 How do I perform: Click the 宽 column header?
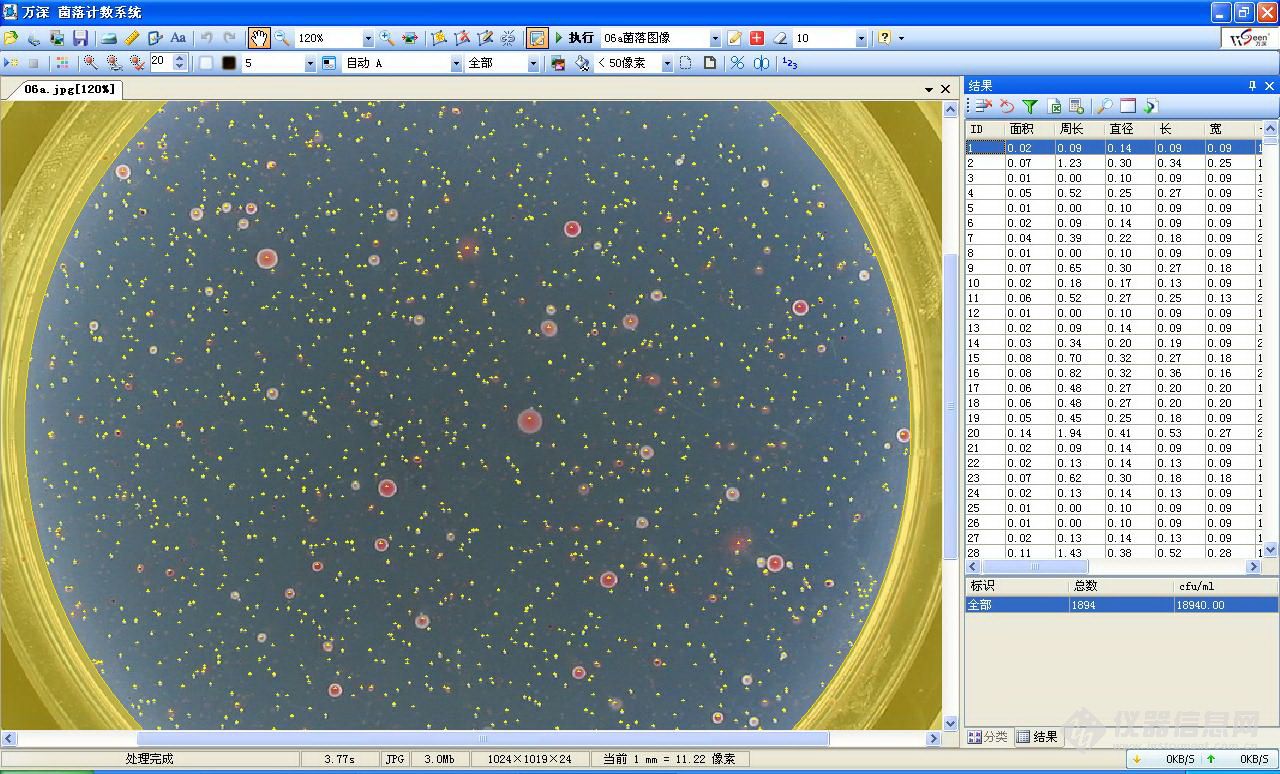1230,129
